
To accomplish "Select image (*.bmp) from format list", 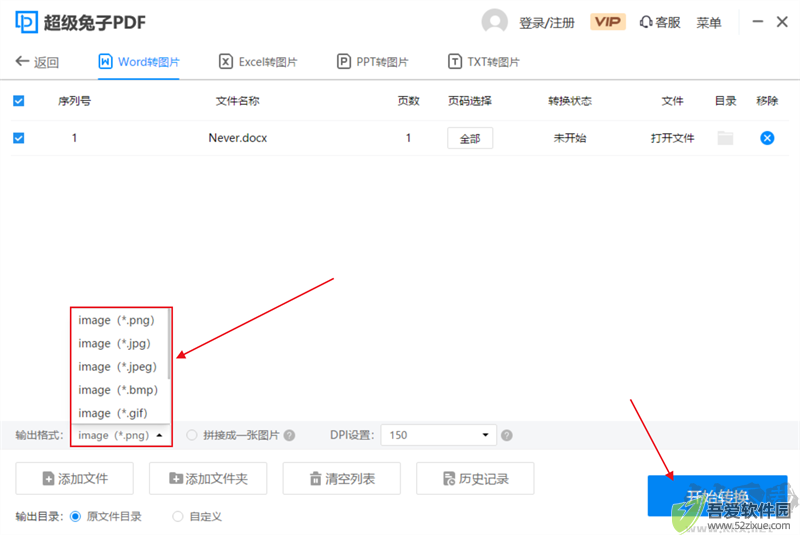I will pos(119,390).
